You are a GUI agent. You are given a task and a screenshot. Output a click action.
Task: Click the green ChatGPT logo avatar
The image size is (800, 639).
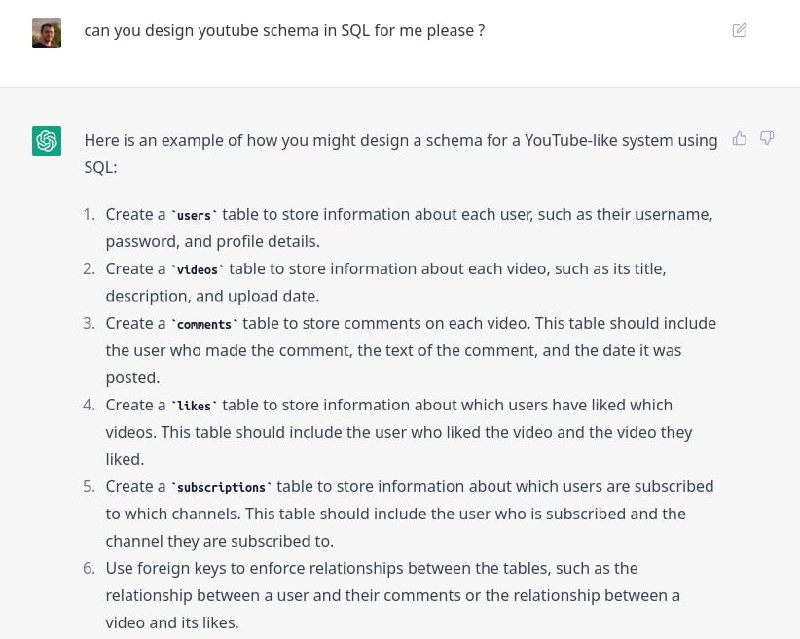point(46,141)
